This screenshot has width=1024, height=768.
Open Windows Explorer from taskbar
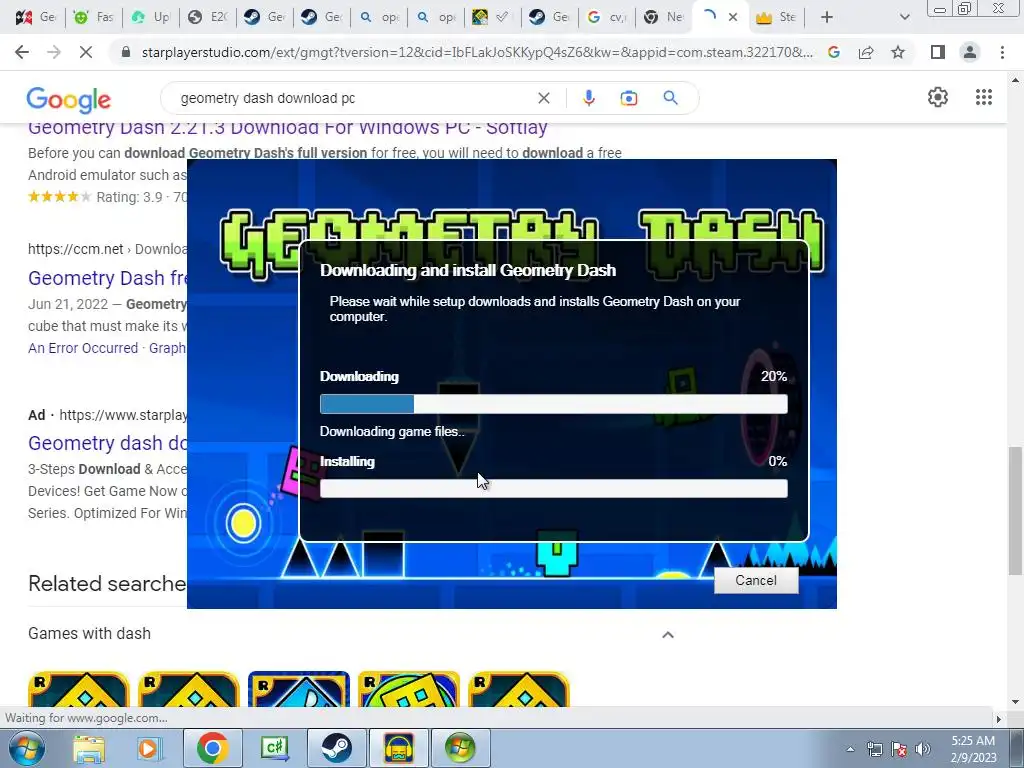[x=88, y=749]
